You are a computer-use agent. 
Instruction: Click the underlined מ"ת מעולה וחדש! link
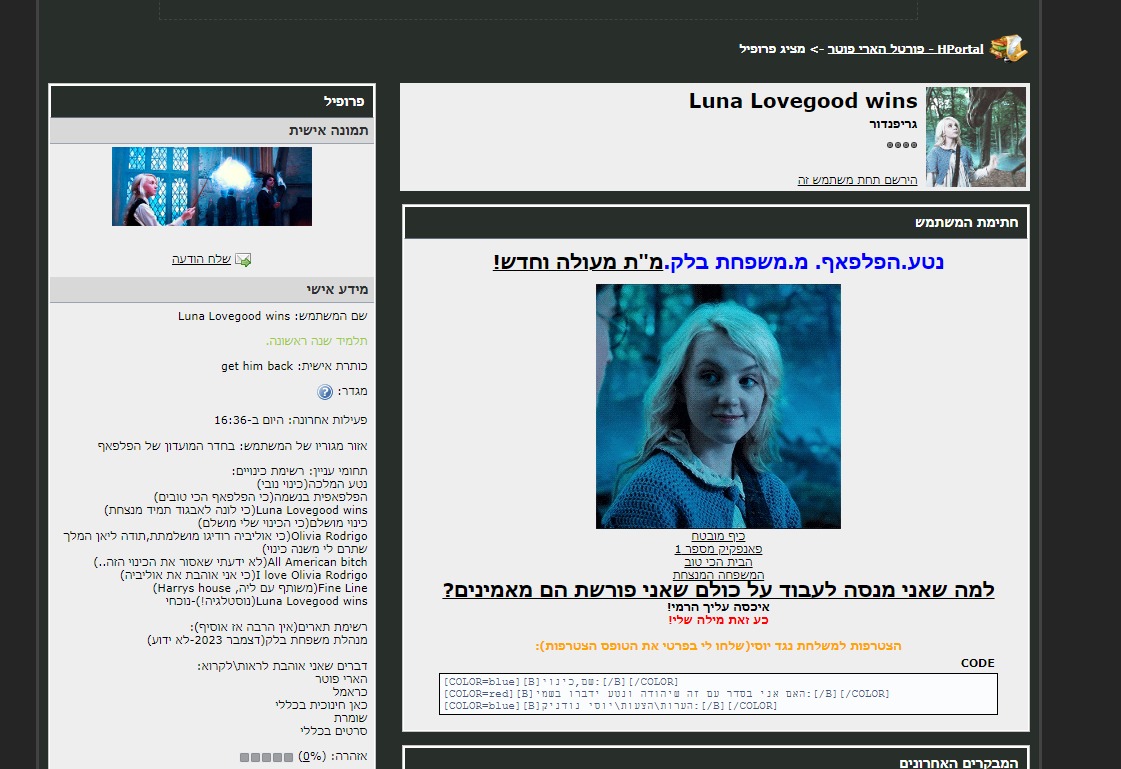(x=578, y=262)
